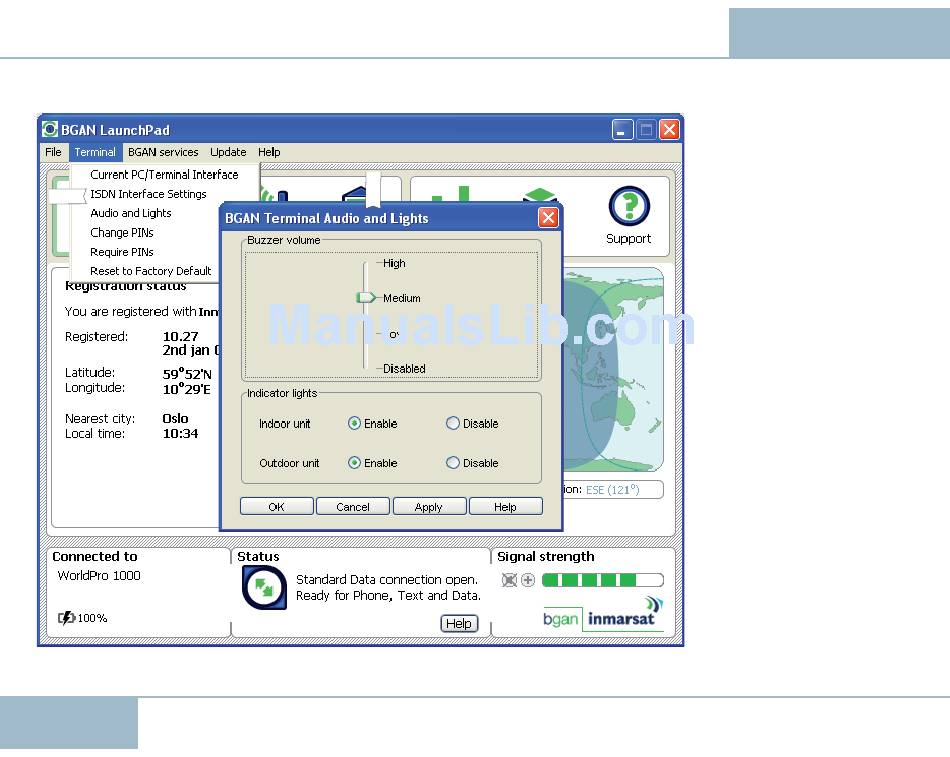Select Enable for outdoor unit lights

coord(354,463)
